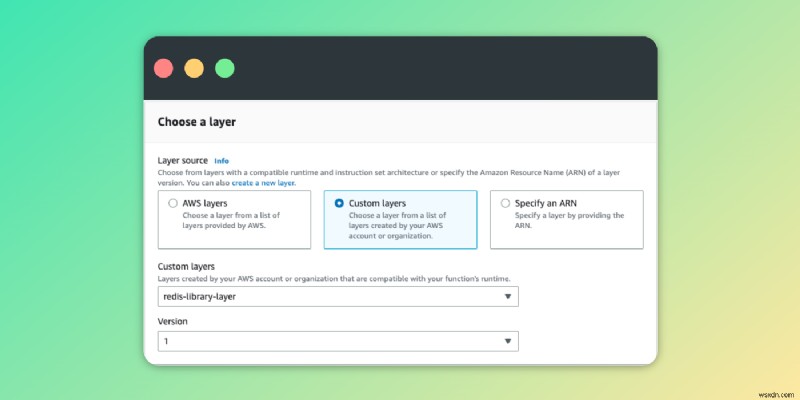Viewport: 800px width, 400px height.
Task: Click the Layer source label
Action: tap(183, 161)
